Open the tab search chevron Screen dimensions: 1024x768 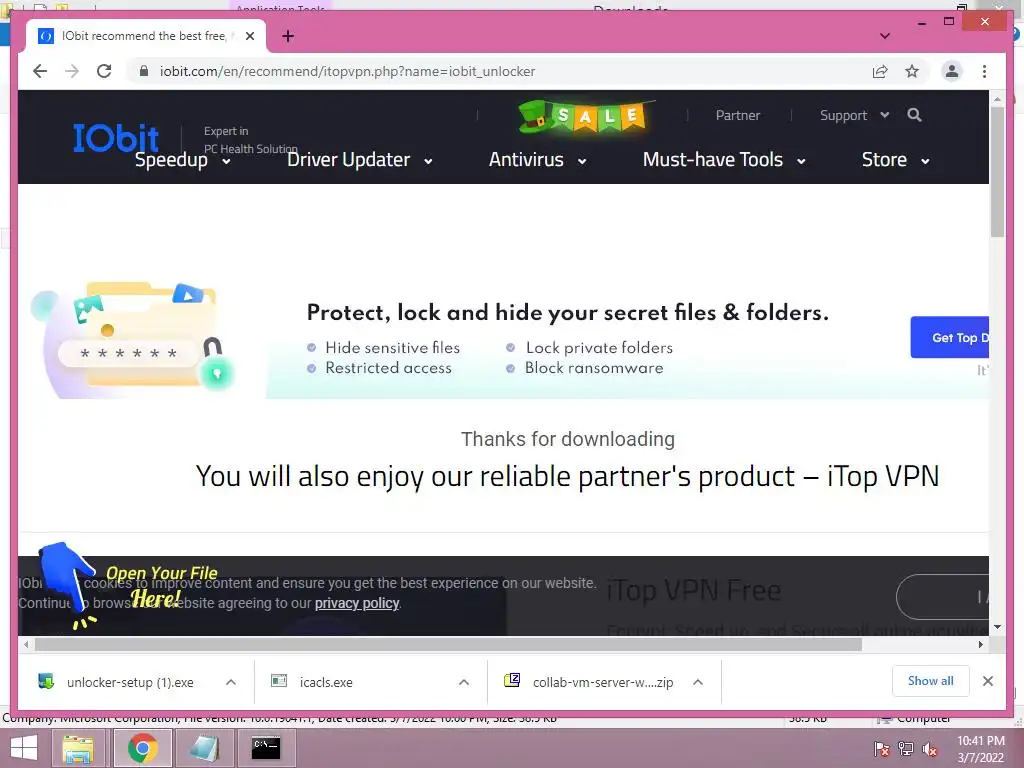click(884, 36)
